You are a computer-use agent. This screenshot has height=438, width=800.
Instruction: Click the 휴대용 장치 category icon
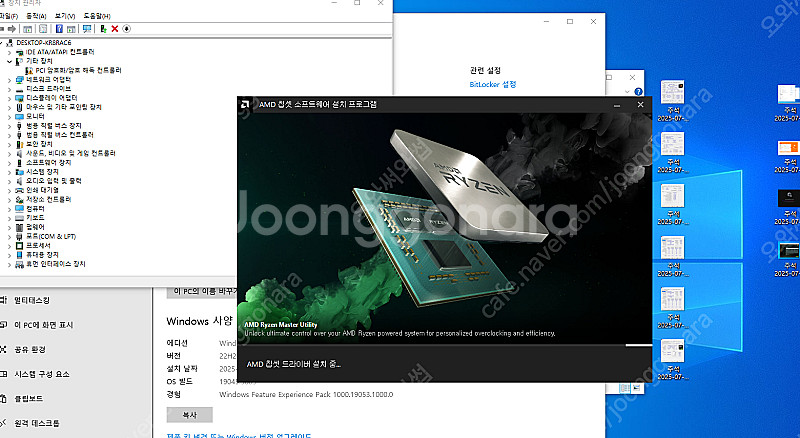(x=19, y=255)
